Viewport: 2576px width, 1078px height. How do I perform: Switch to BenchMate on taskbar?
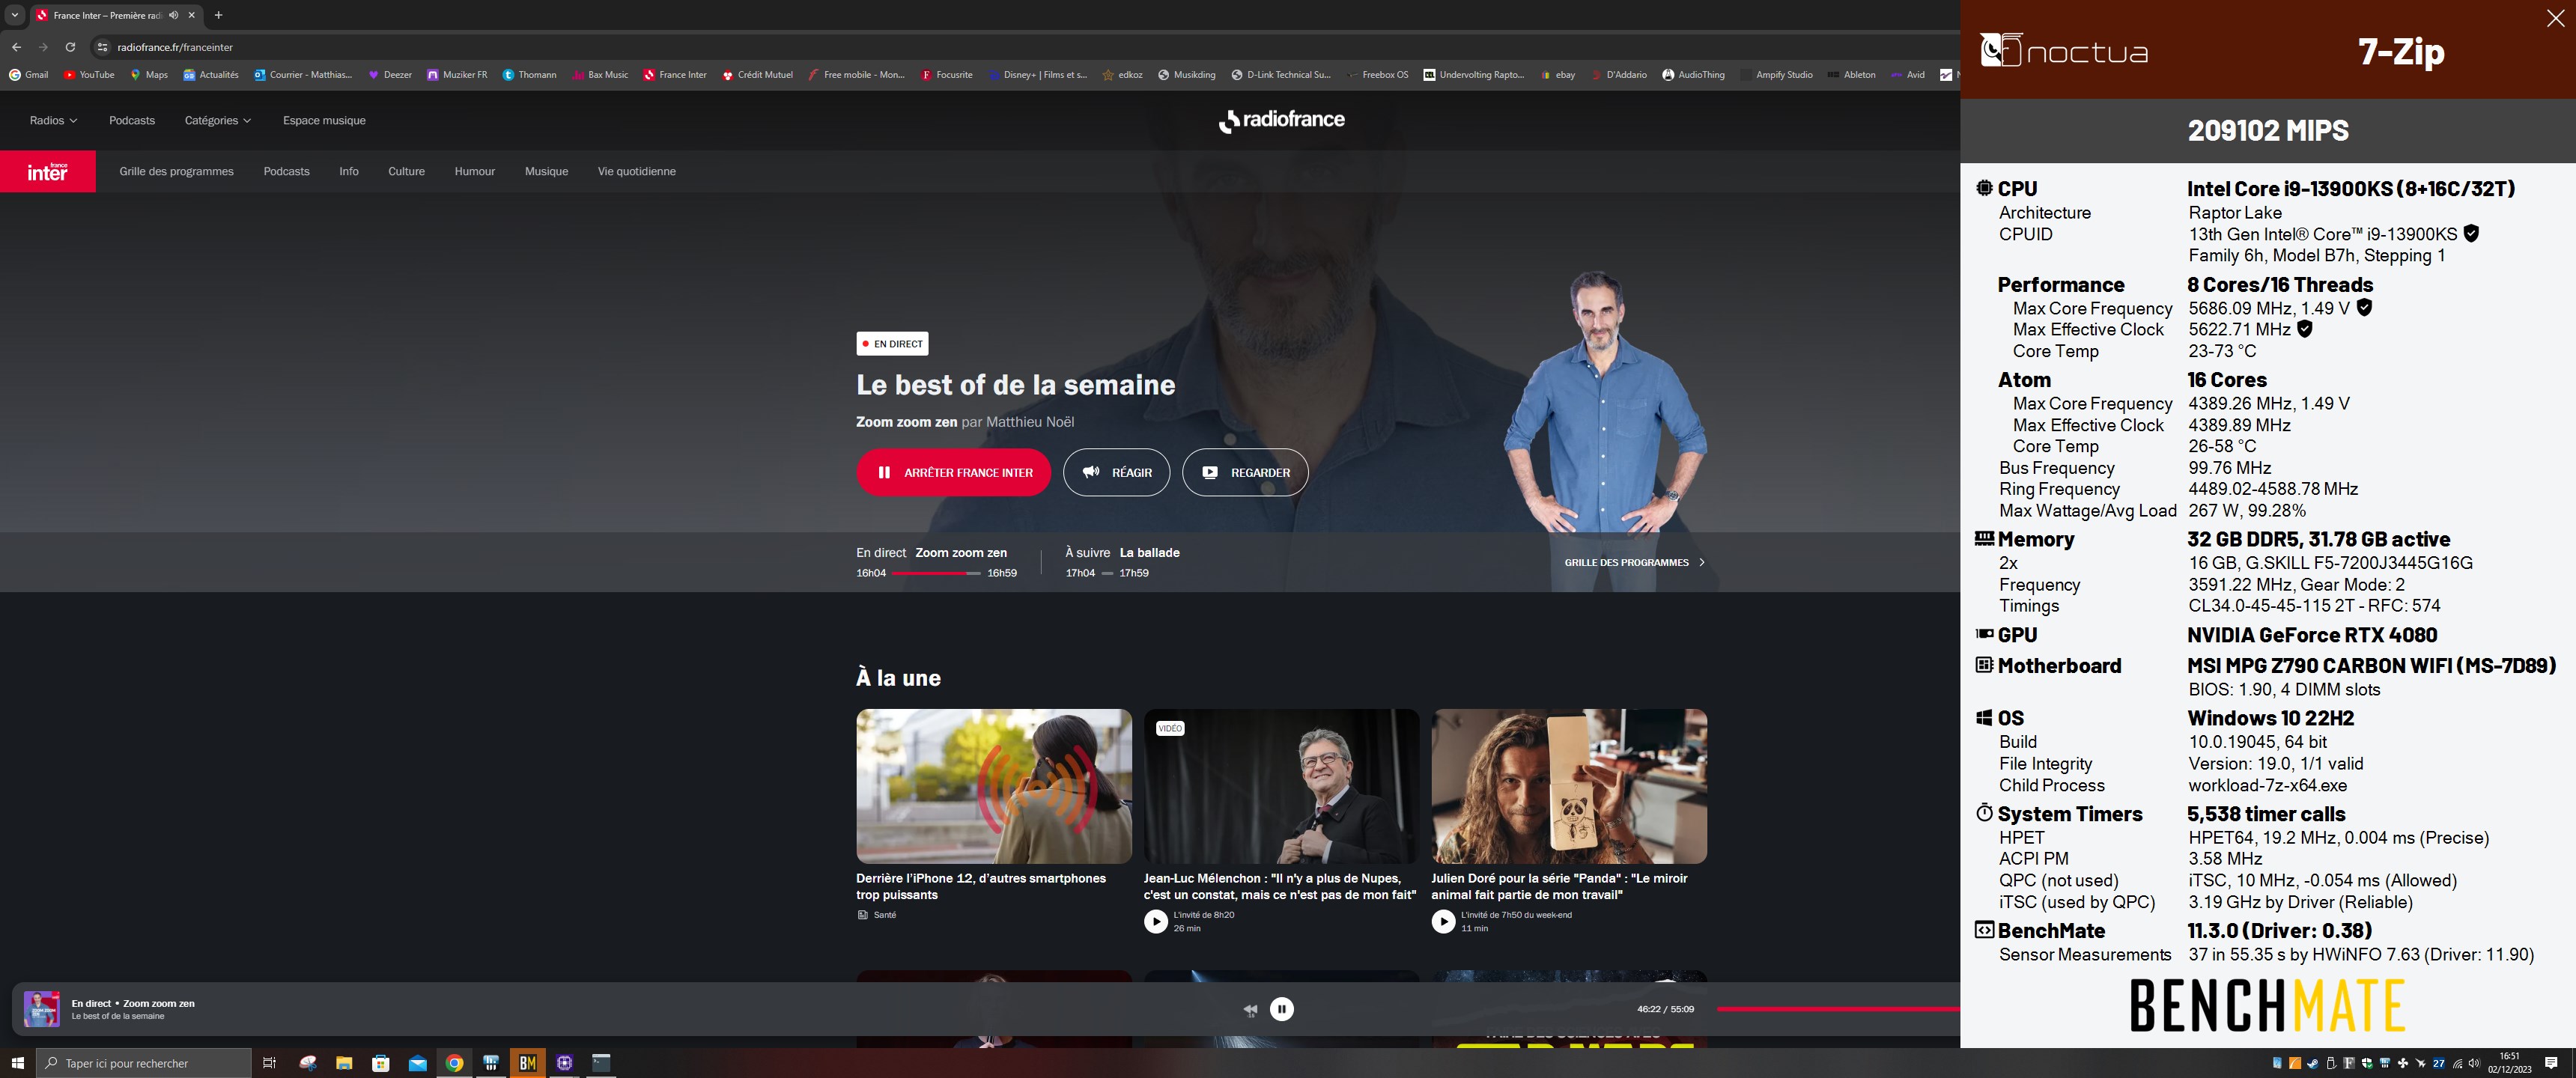[x=528, y=1063]
